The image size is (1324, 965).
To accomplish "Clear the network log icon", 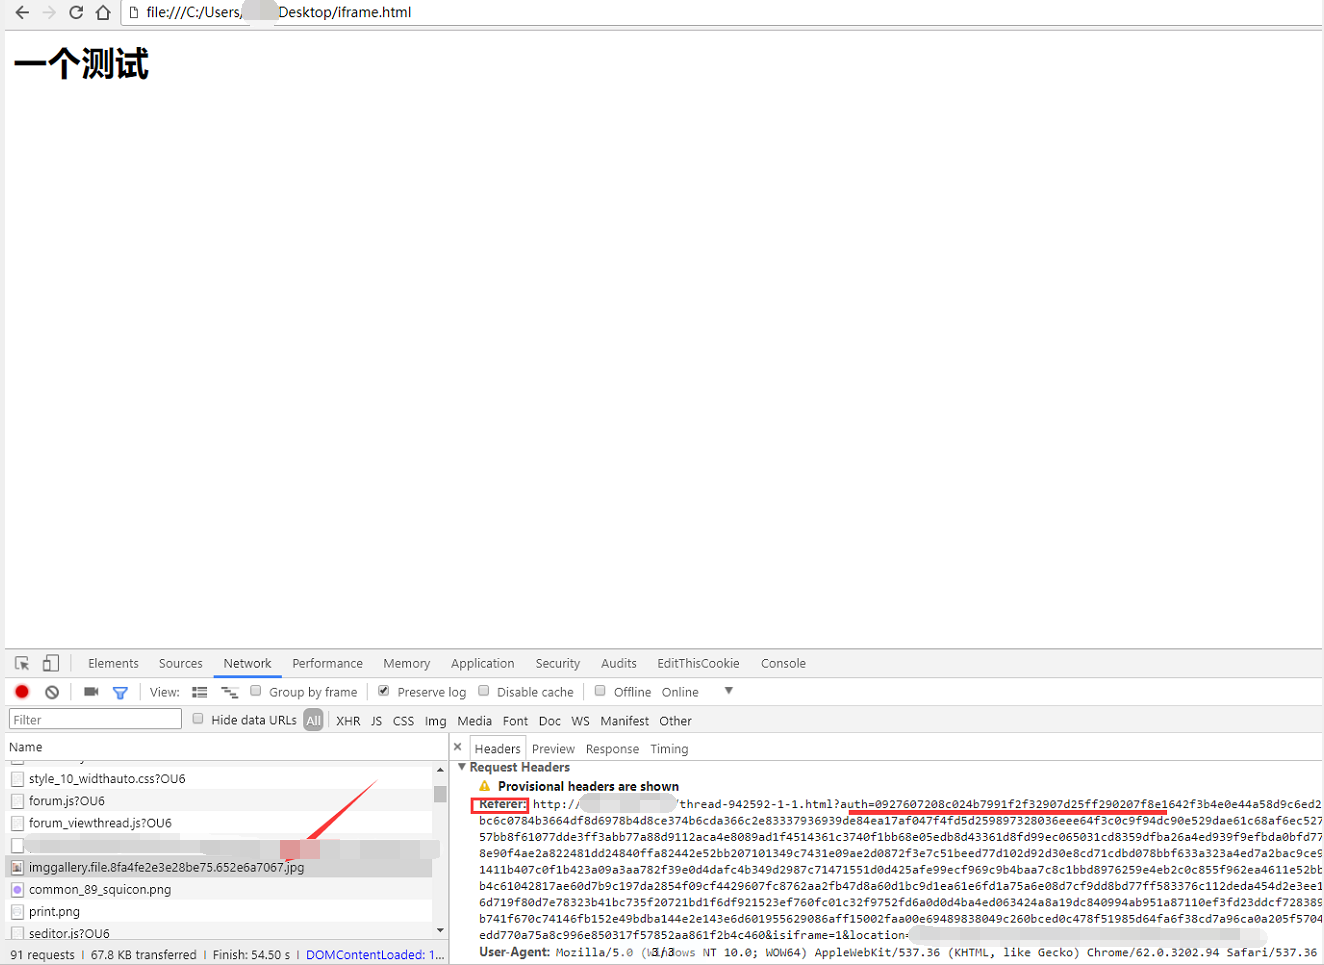I will coord(52,692).
